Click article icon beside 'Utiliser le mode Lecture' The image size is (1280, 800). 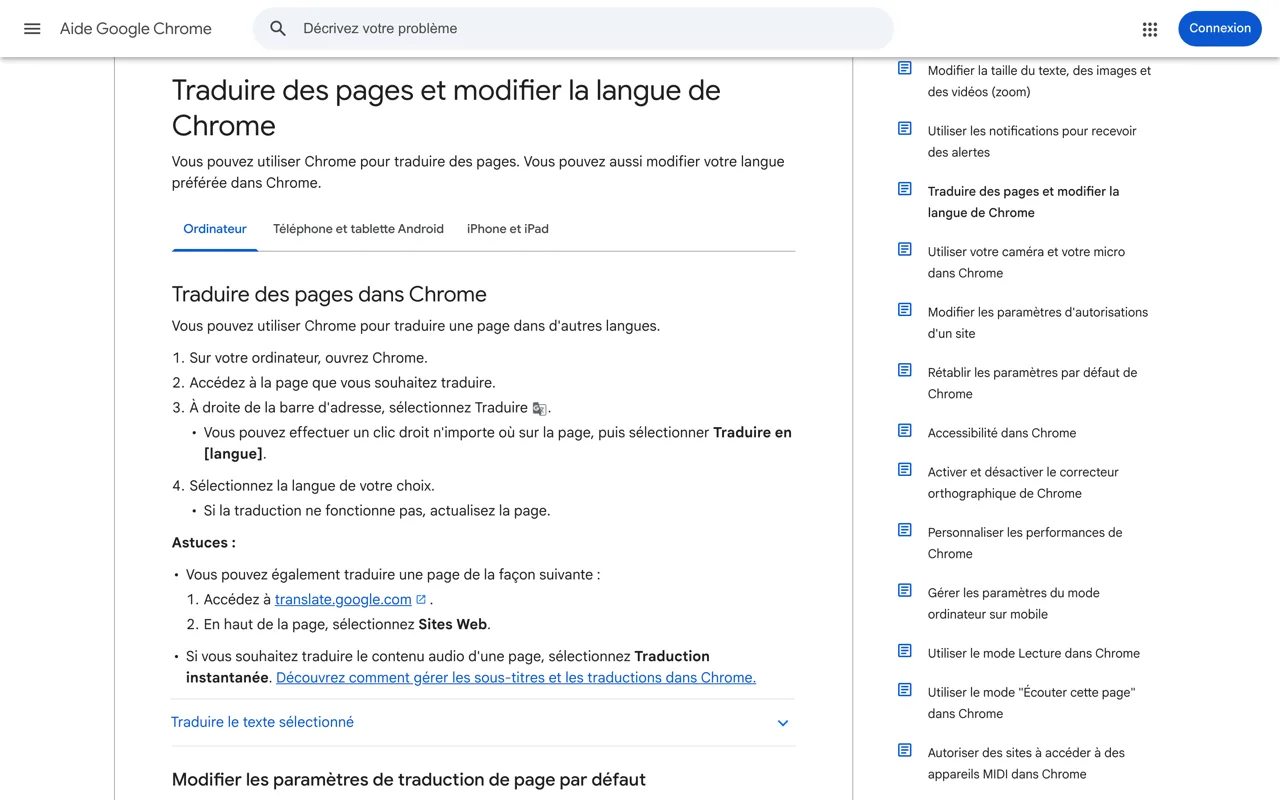click(x=905, y=651)
